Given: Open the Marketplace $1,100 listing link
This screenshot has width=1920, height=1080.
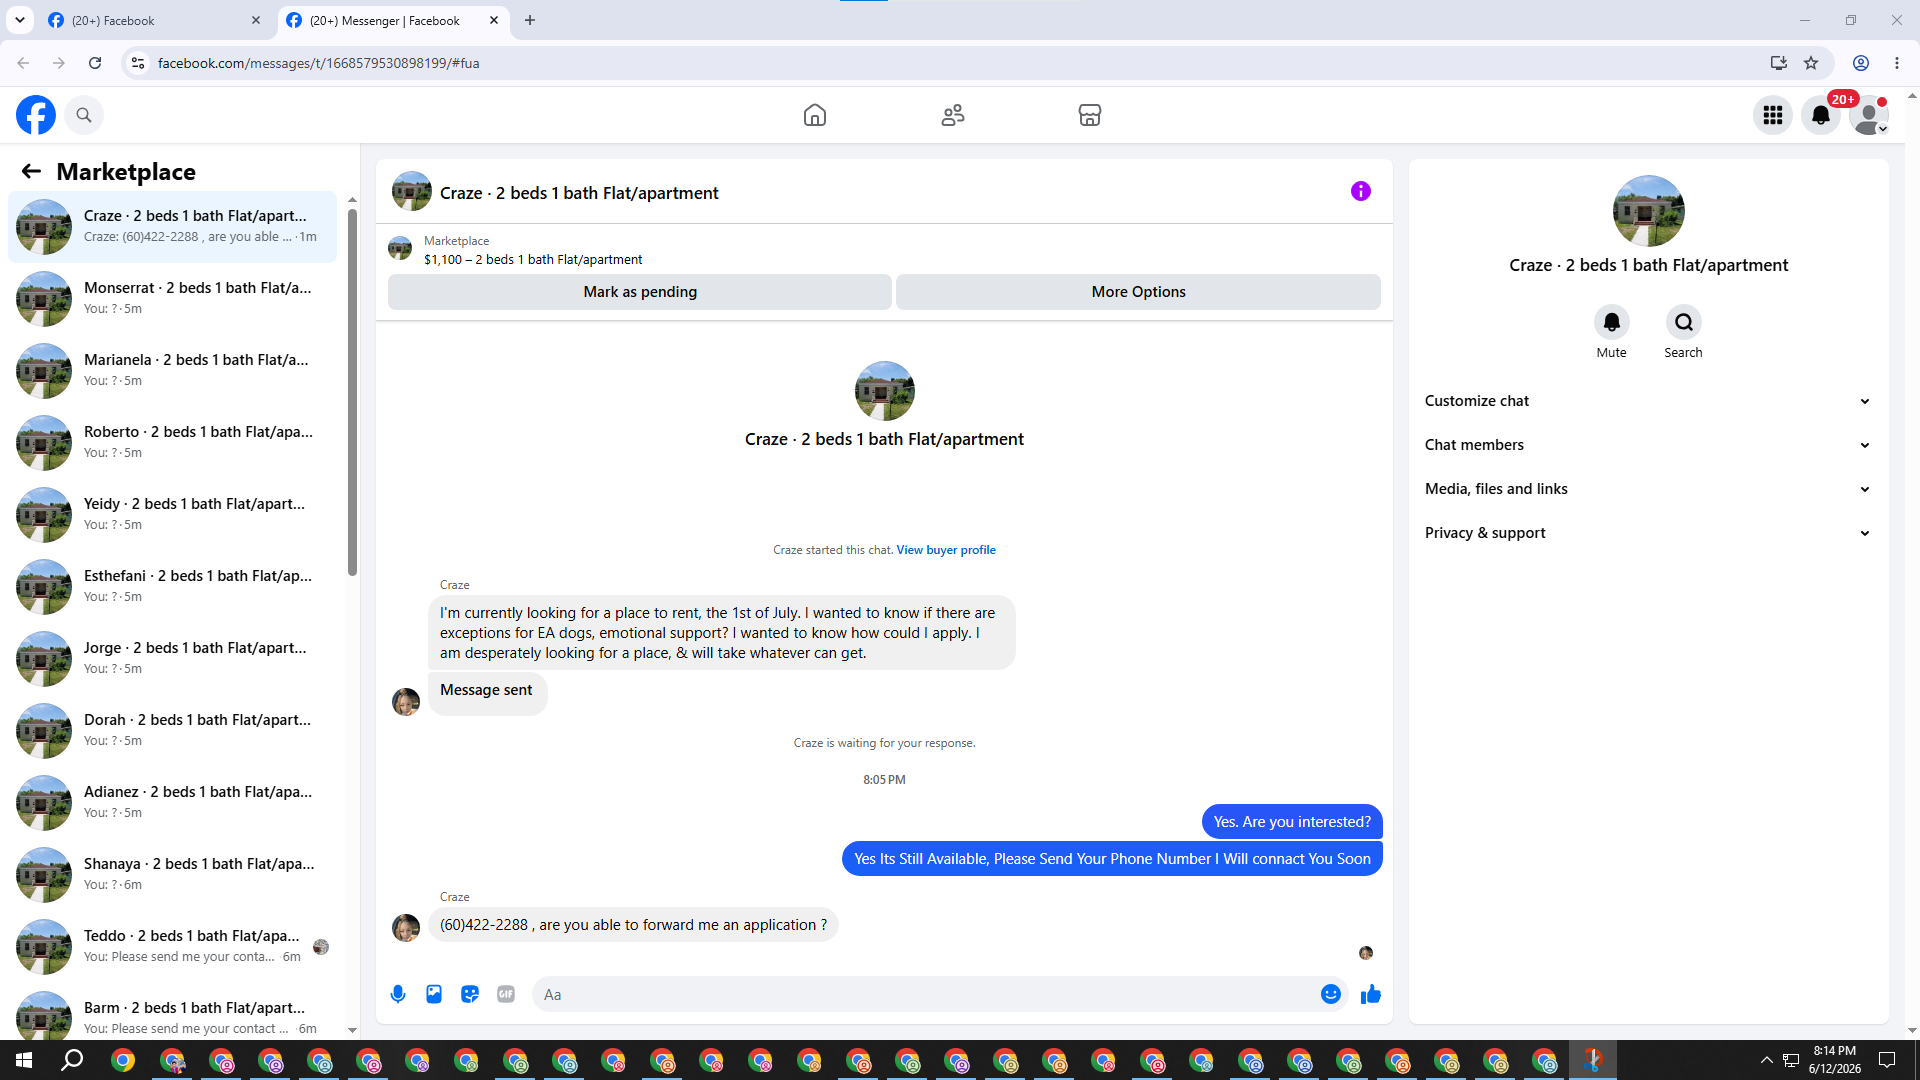Looking at the screenshot, I should 533,259.
